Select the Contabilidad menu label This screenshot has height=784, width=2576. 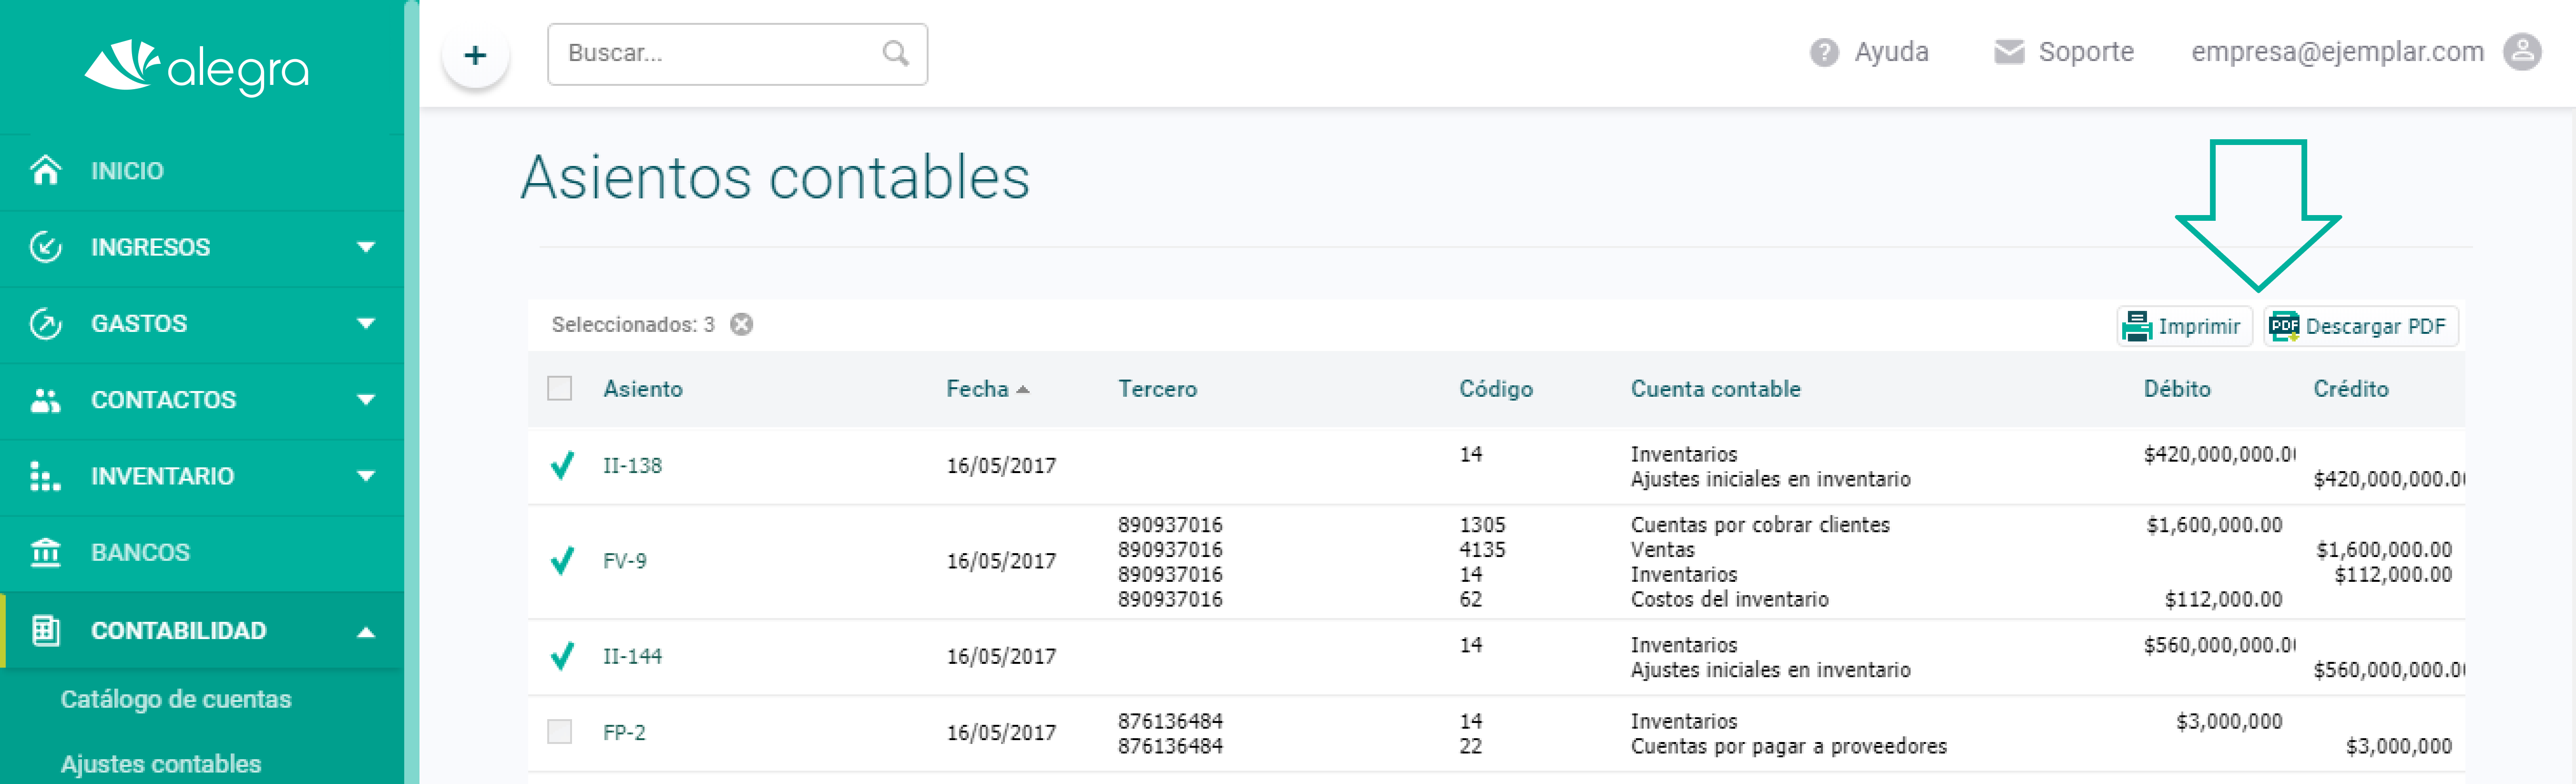(x=179, y=631)
